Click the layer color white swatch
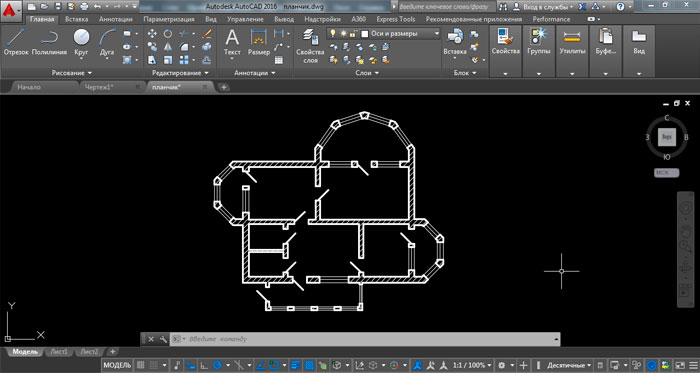Screen dimensions: 700x373 364,33
